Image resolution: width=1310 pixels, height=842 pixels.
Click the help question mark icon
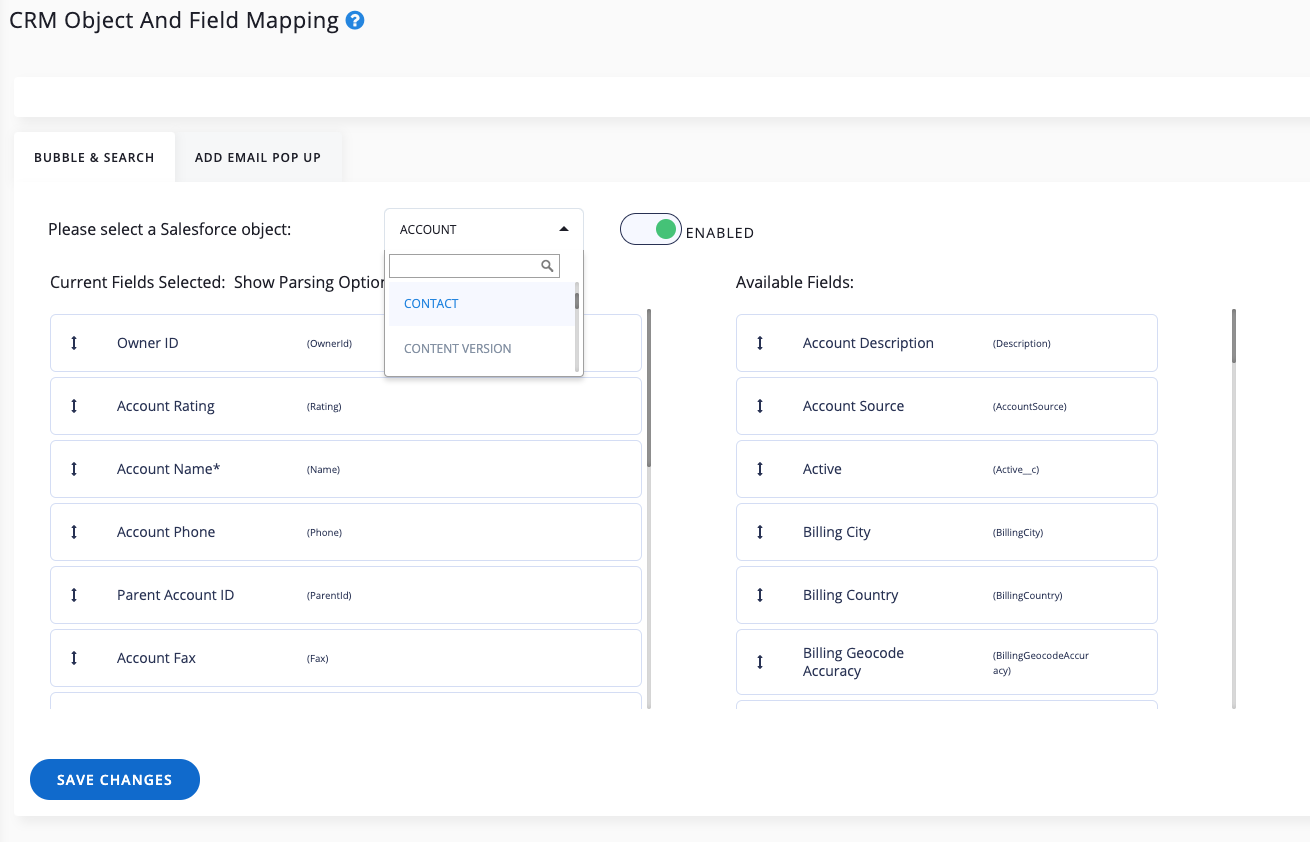354,21
